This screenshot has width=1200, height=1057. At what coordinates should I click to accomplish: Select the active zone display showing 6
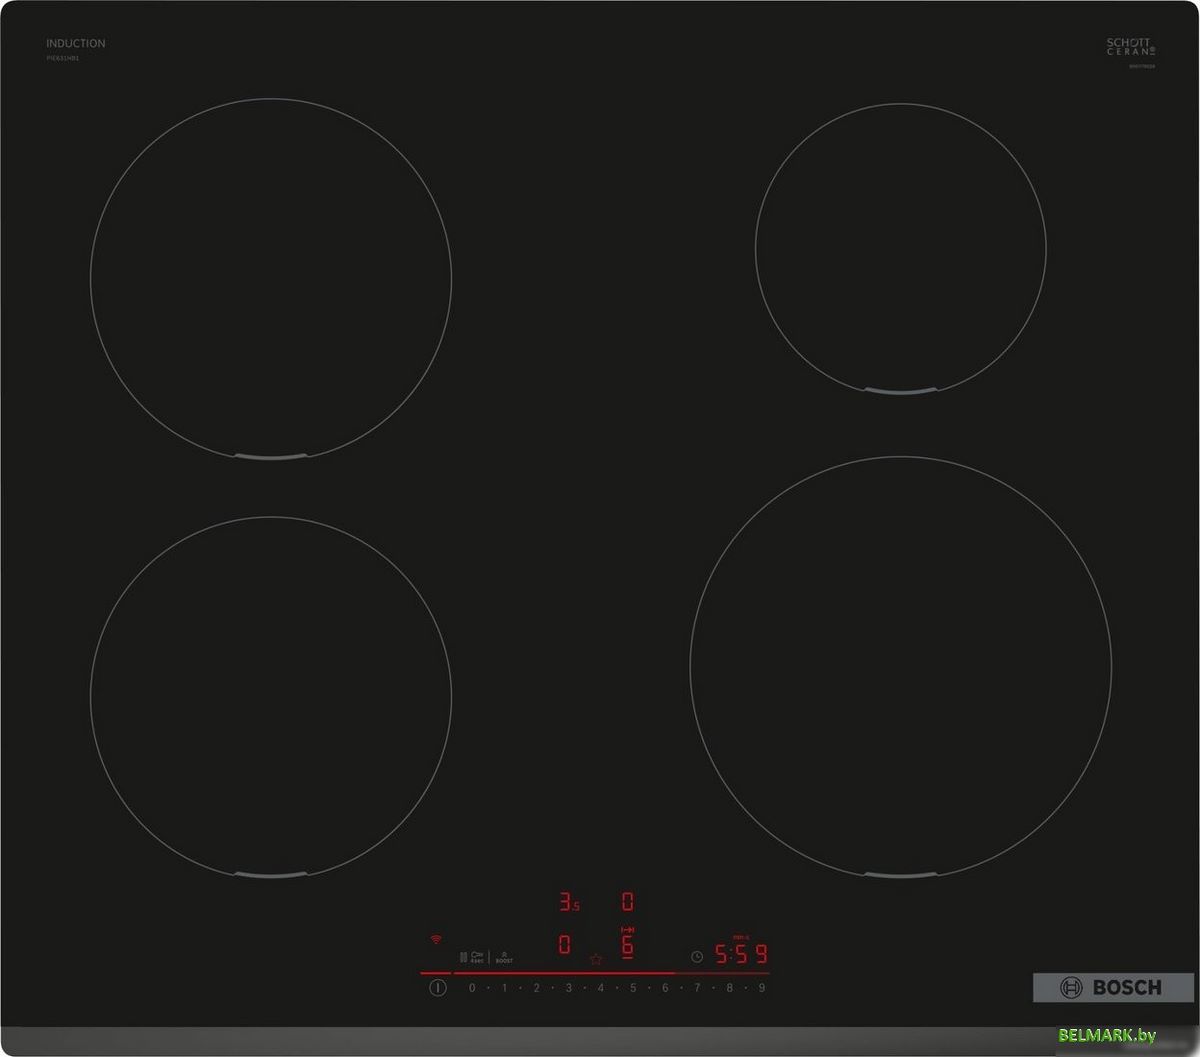point(628,945)
